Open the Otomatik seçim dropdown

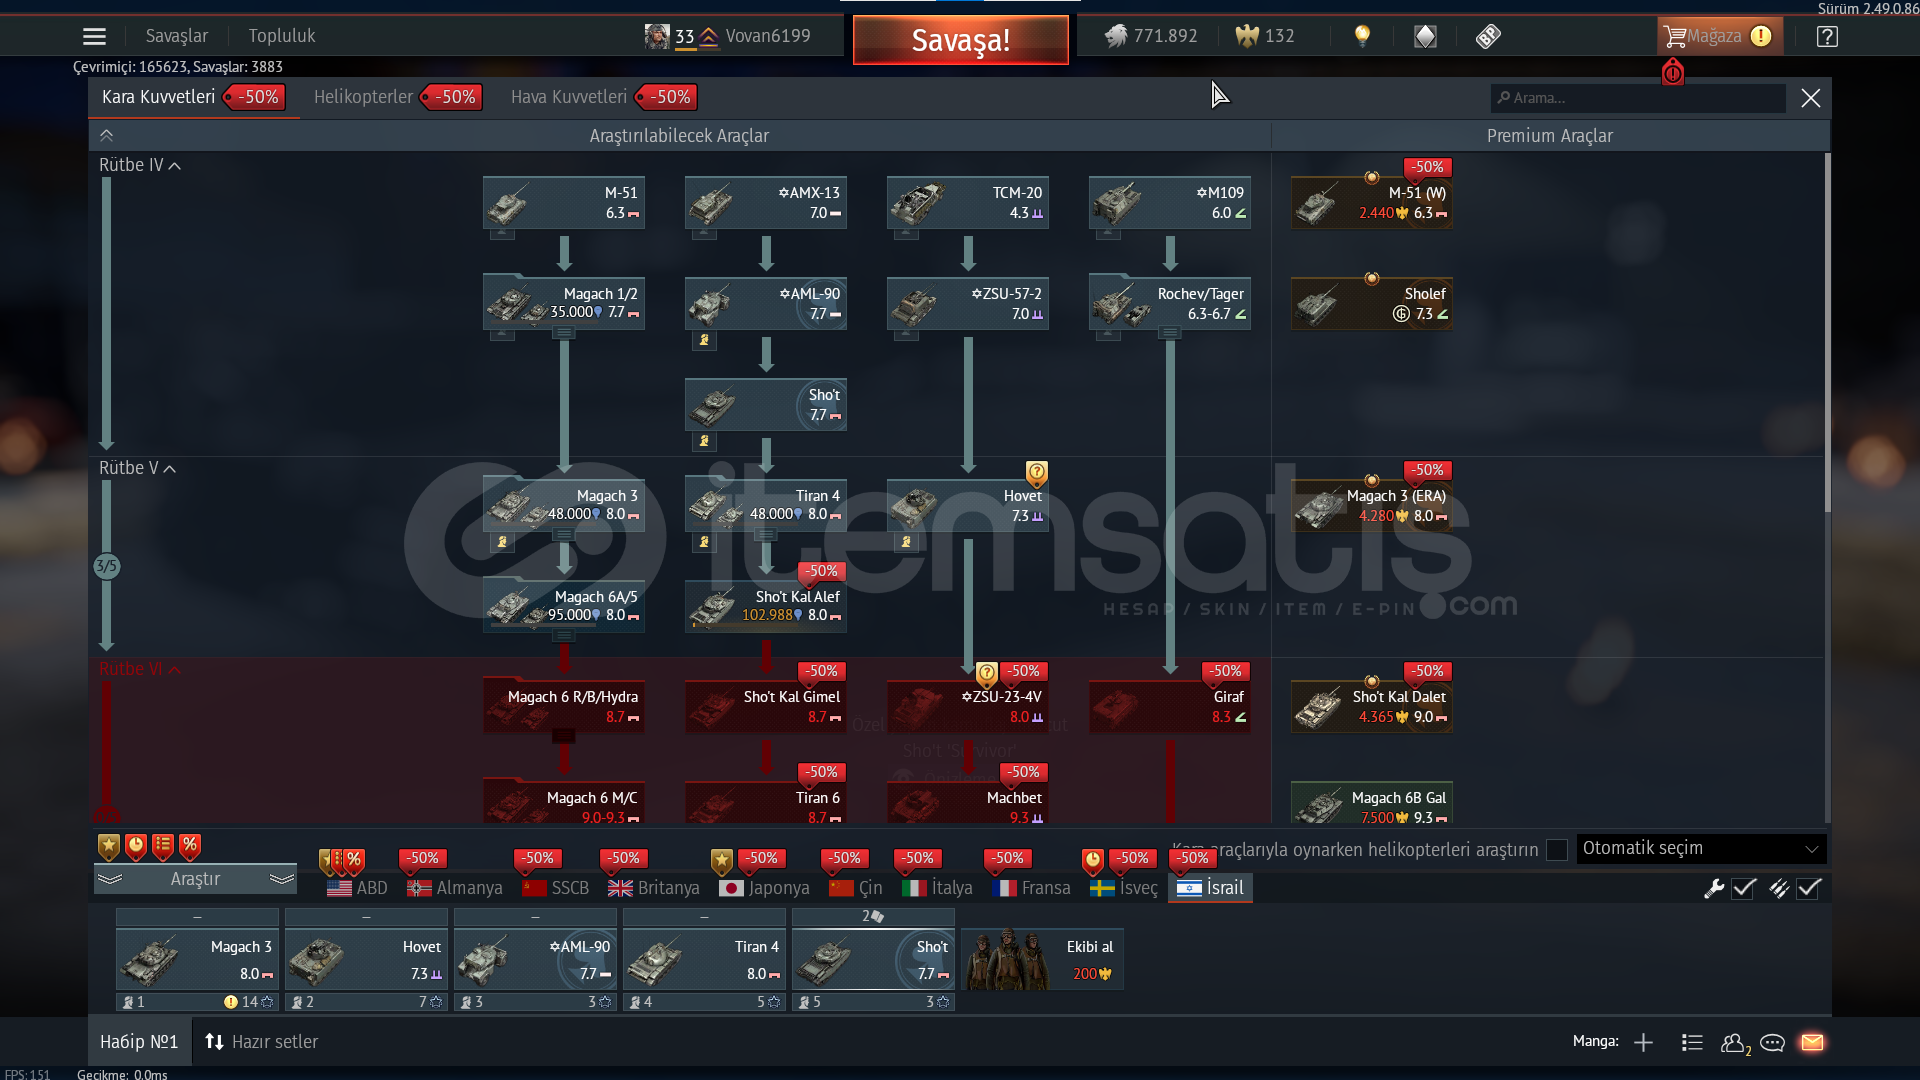point(1700,849)
